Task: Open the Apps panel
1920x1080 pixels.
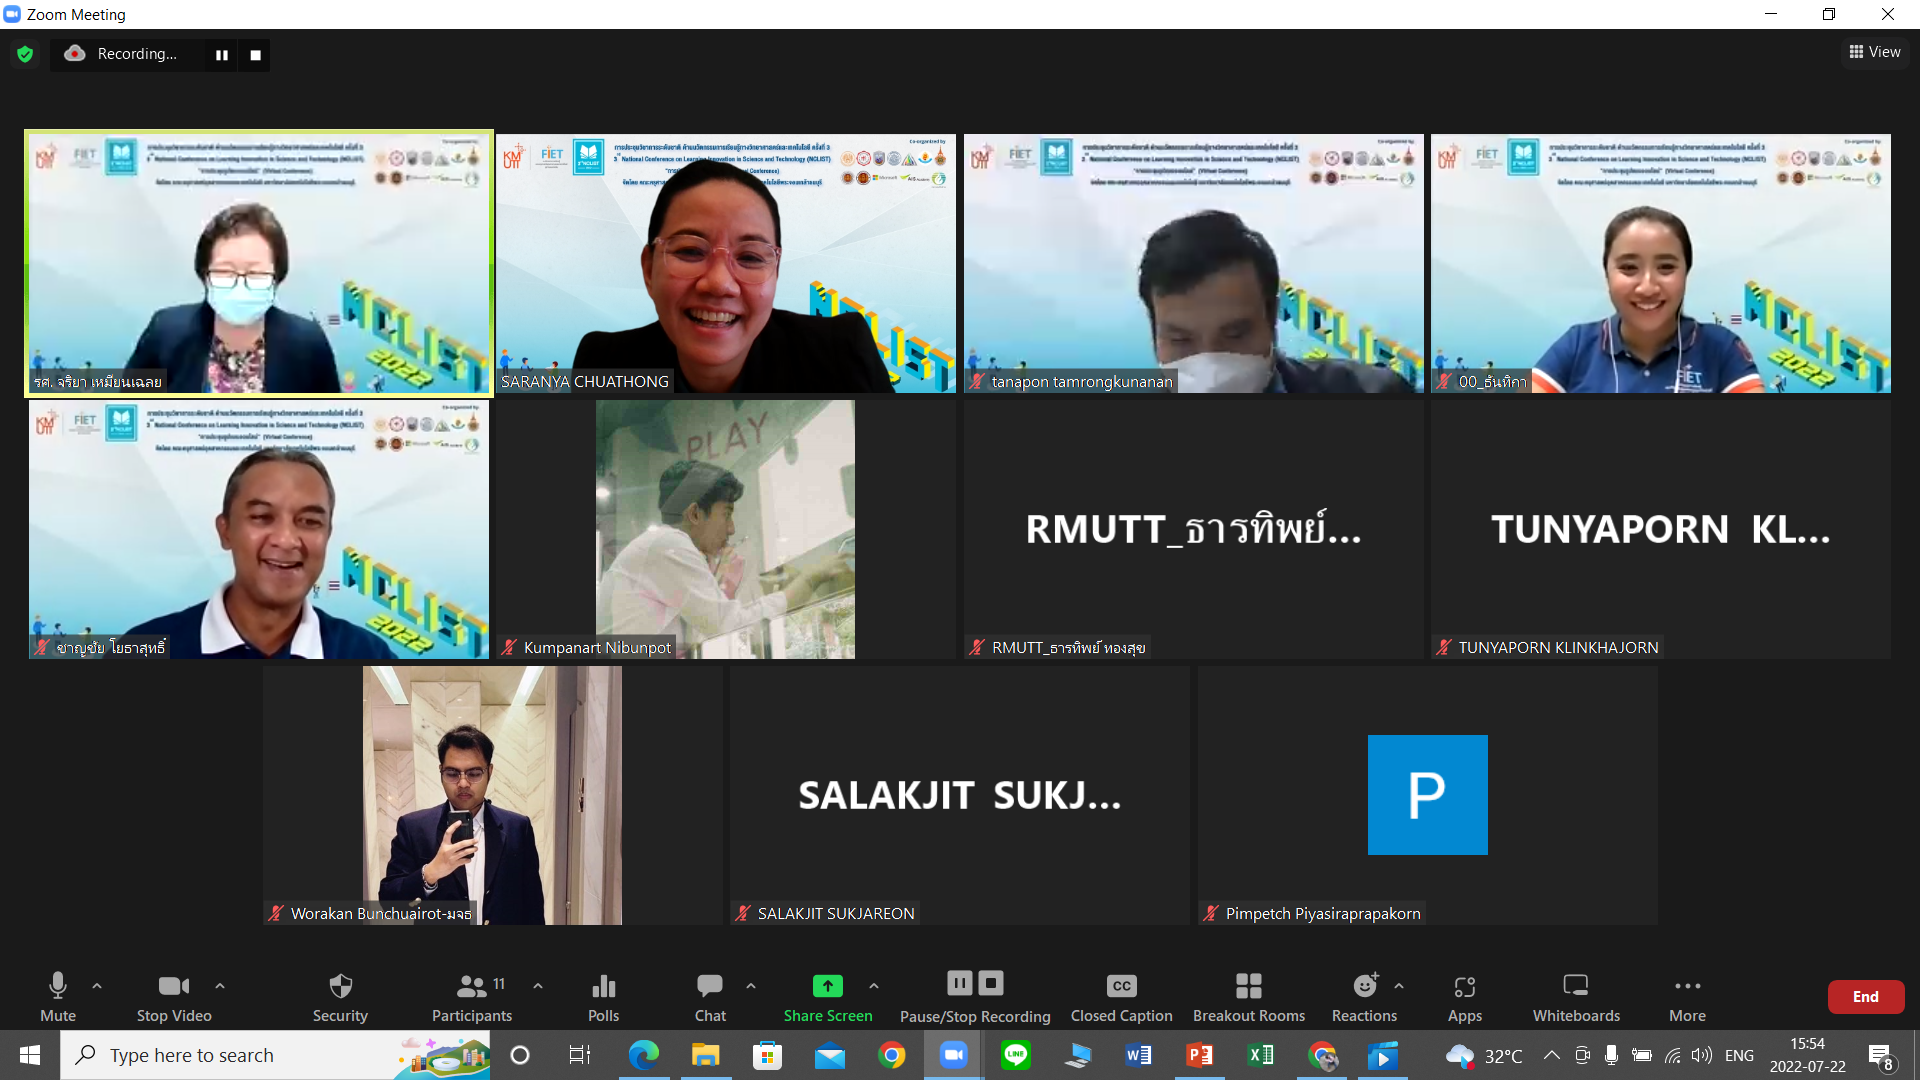Action: tap(1464, 997)
